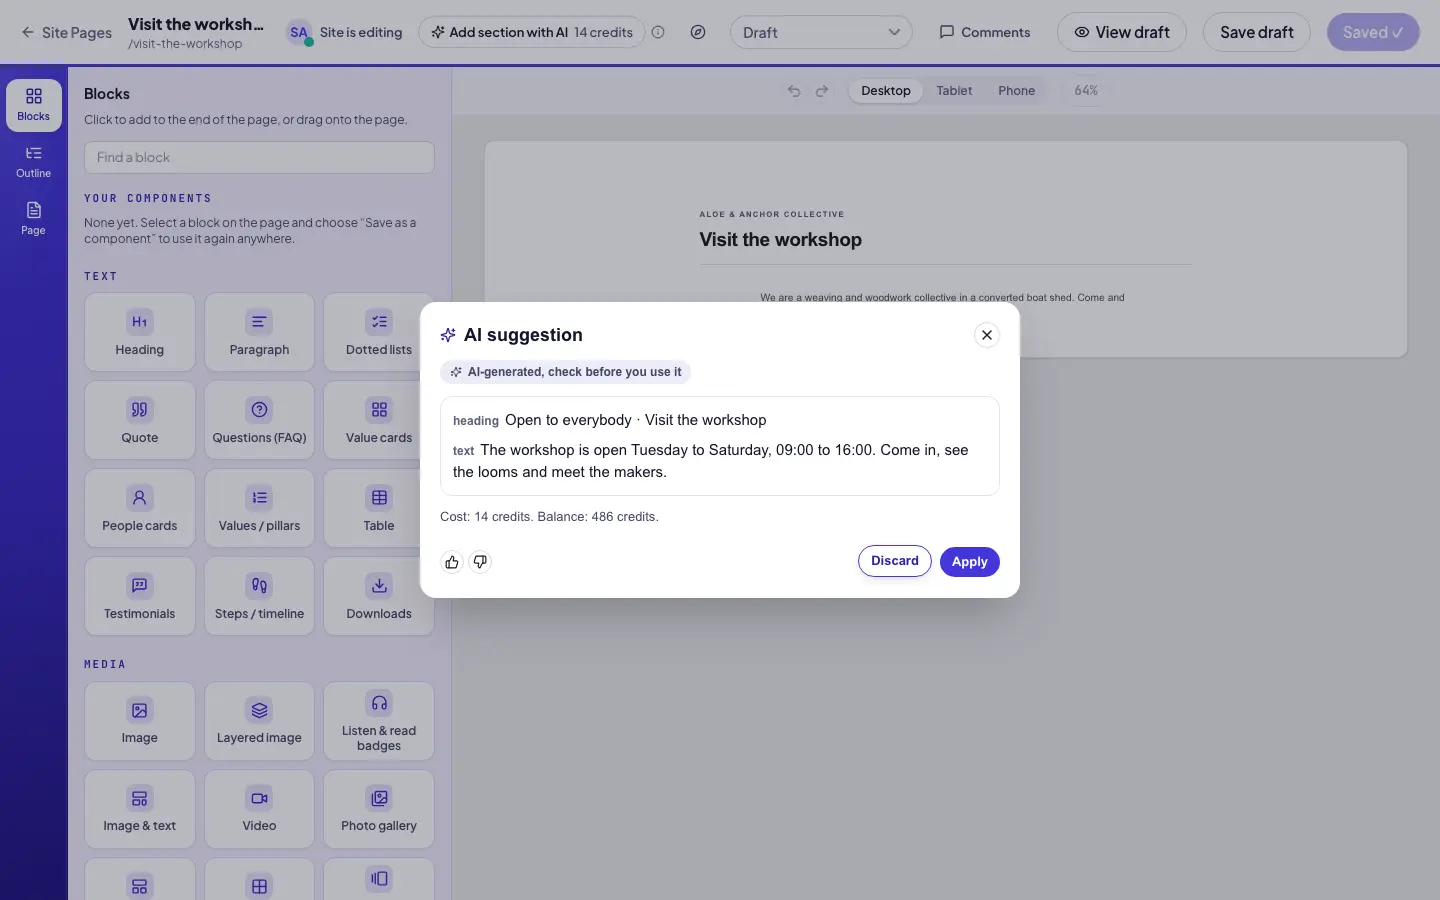The image size is (1440, 900).
Task: Add a Dotted lists block
Action: [379, 332]
